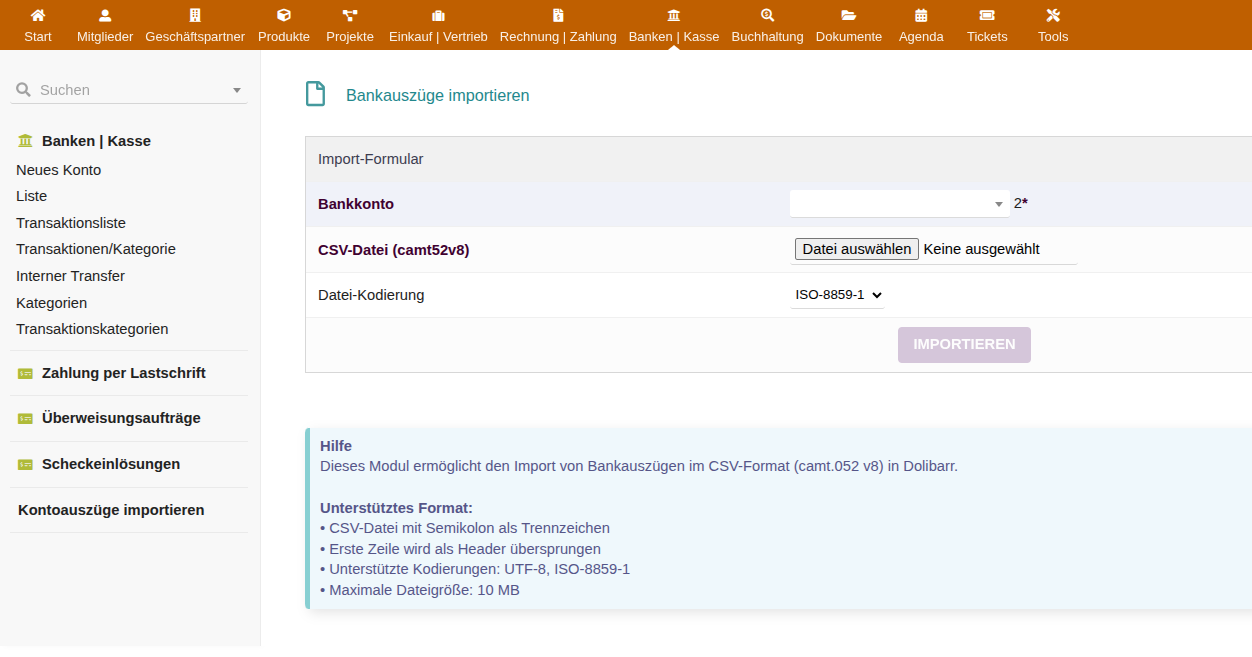
Task: Click the Start home icon
Action: (38, 16)
